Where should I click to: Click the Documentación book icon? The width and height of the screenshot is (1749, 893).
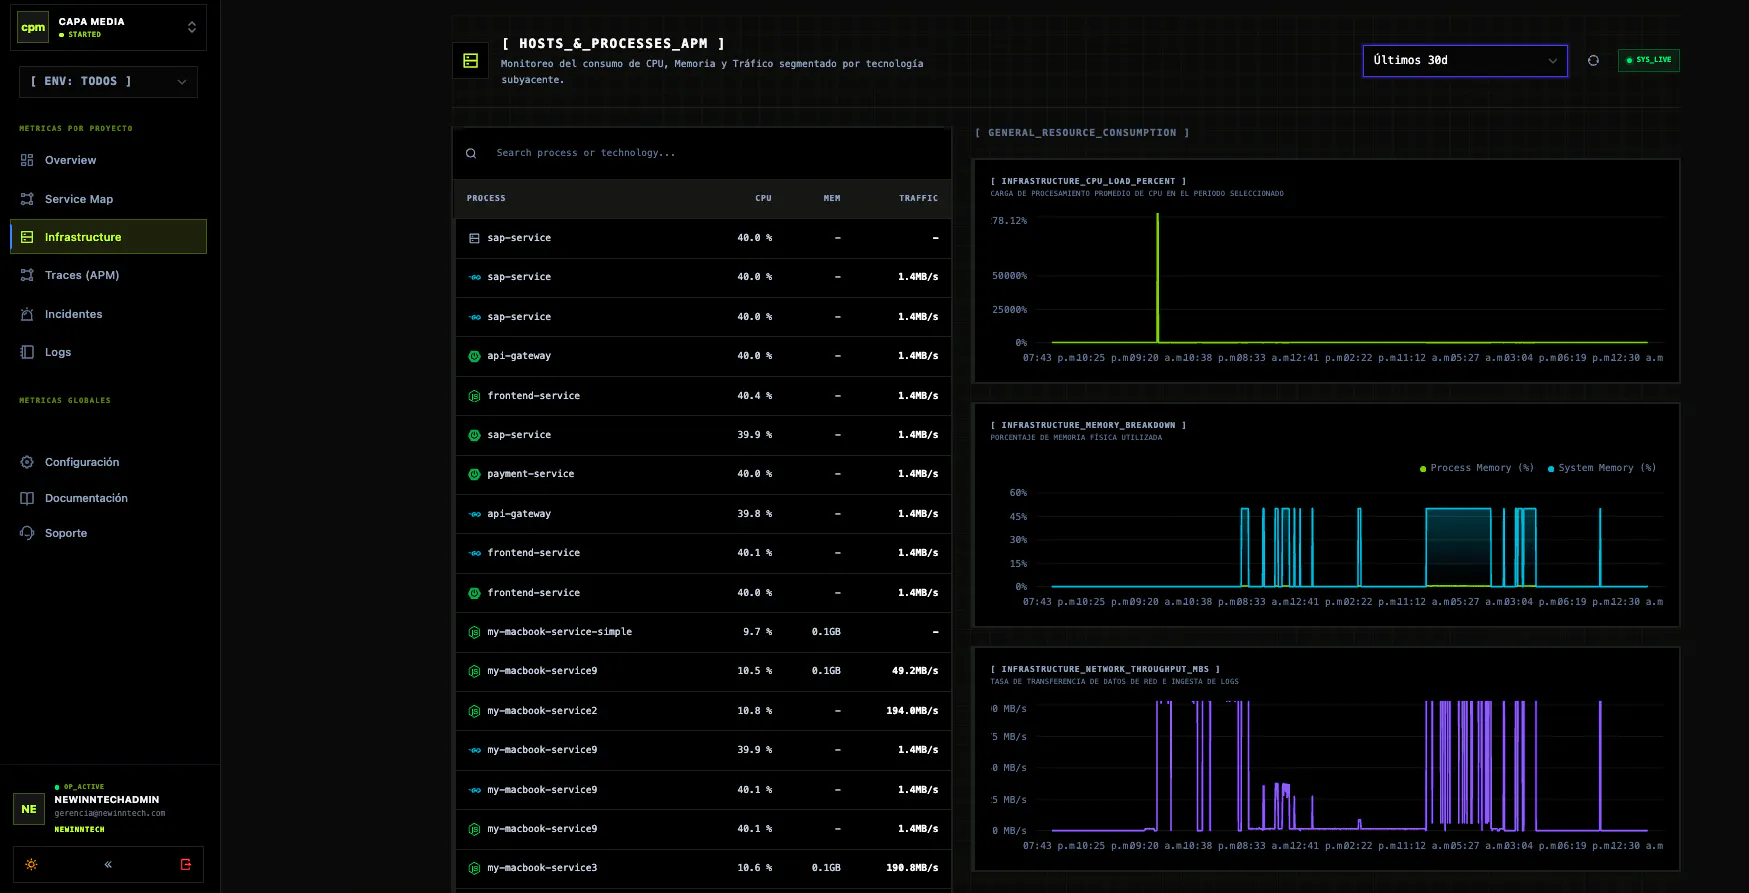[x=27, y=498]
